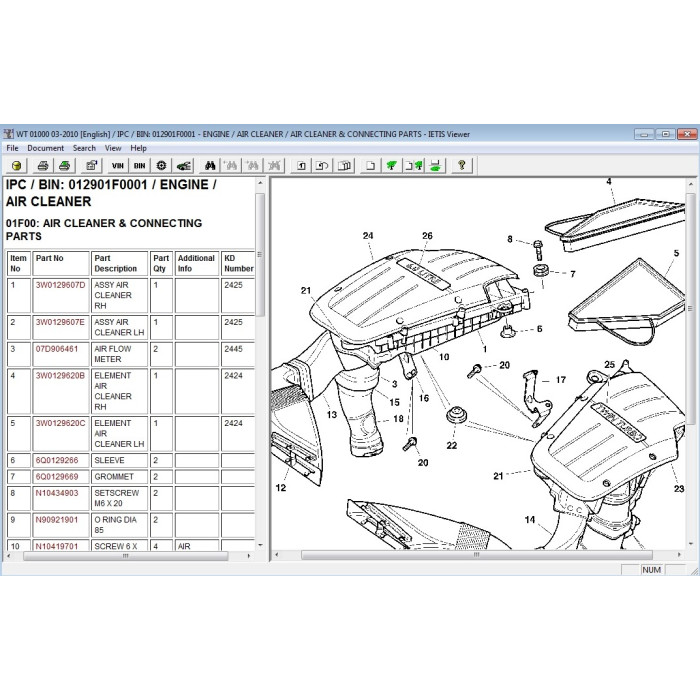Open part number 07D906461 link
This screenshot has width=700, height=700.
point(57,349)
